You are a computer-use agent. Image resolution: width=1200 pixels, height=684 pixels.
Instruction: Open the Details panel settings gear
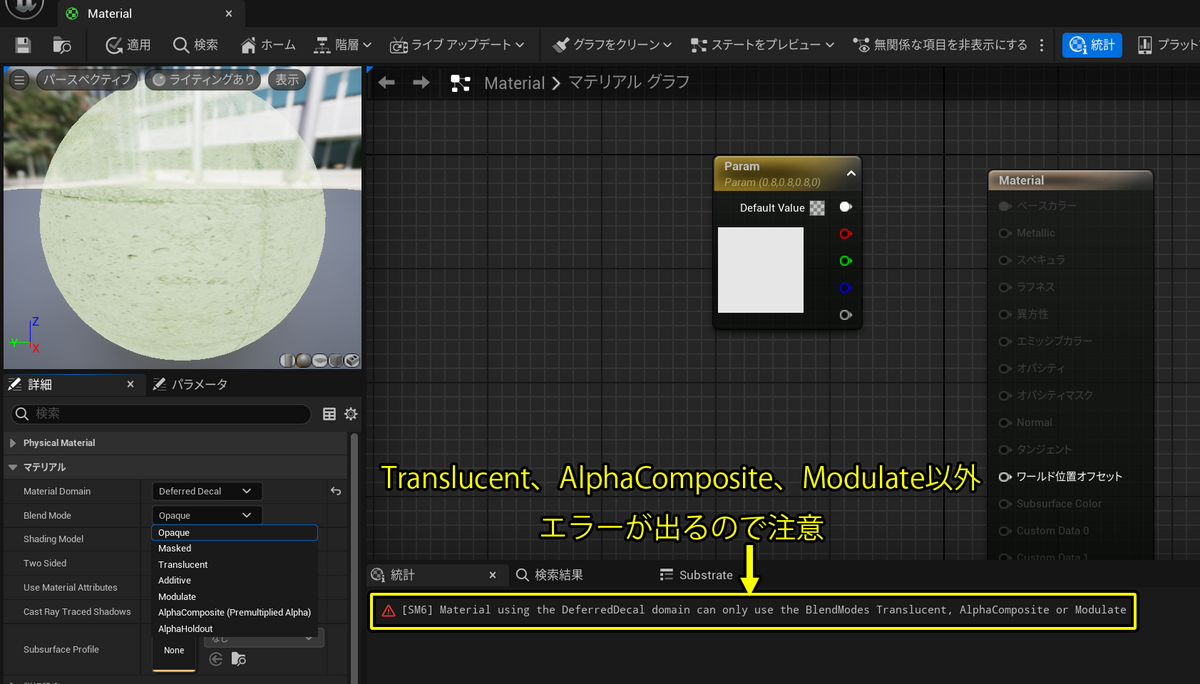point(351,413)
